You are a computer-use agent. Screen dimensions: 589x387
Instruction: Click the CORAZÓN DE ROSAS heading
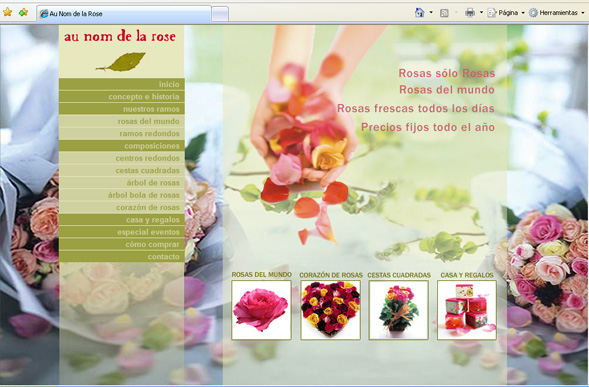331,275
